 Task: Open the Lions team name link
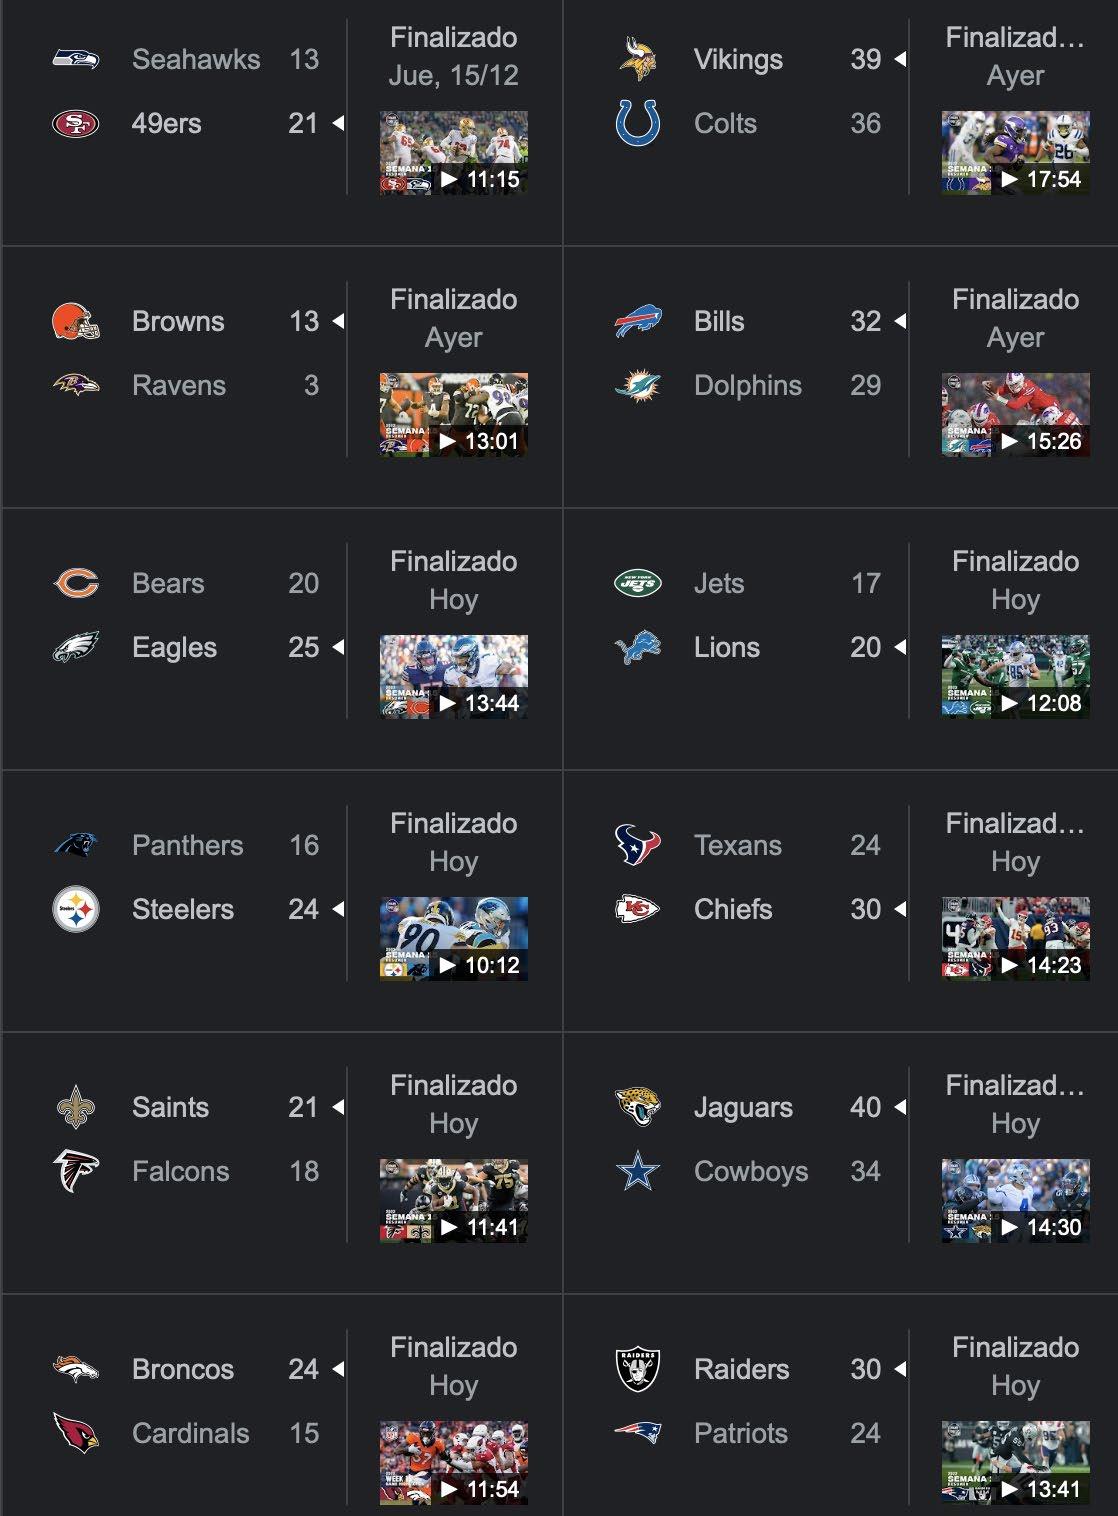pos(727,647)
